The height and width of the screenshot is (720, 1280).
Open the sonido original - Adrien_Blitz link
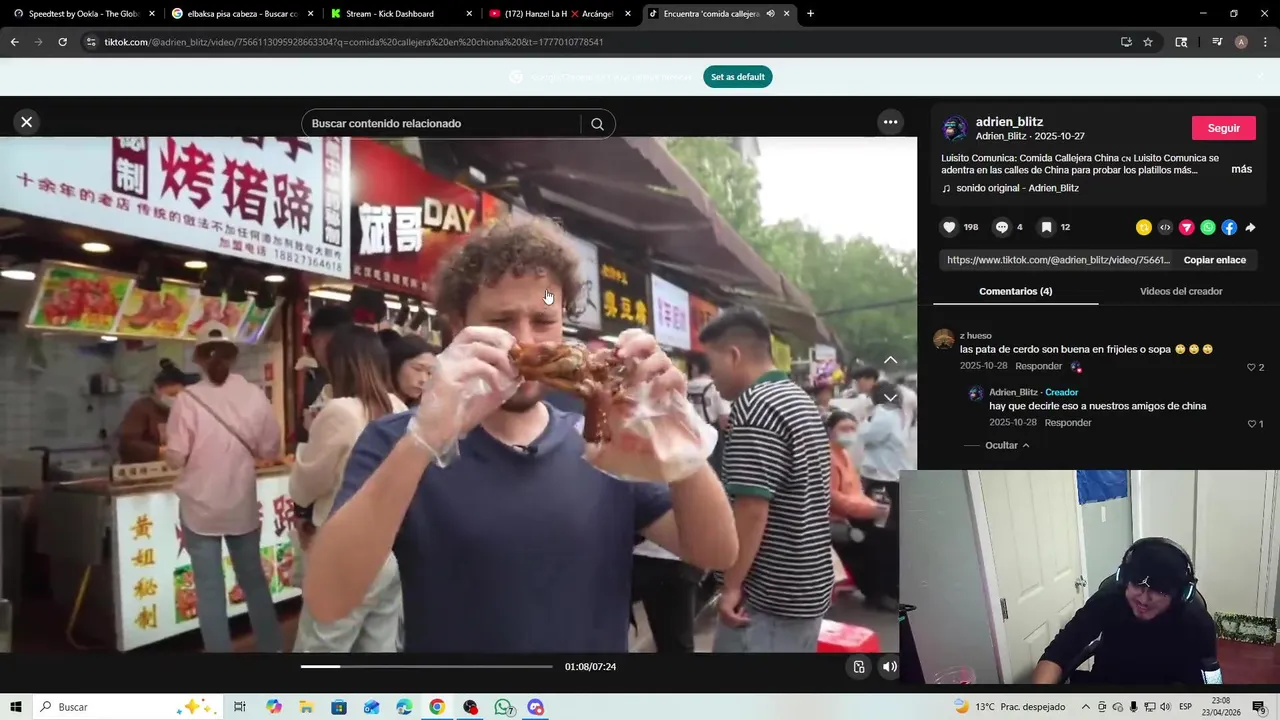click(1017, 188)
